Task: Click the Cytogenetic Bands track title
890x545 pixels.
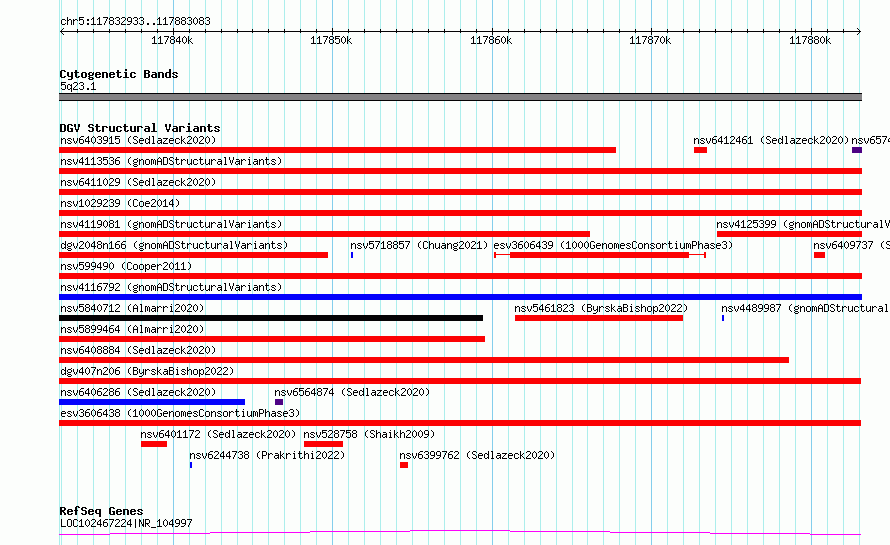Action: click(119, 74)
